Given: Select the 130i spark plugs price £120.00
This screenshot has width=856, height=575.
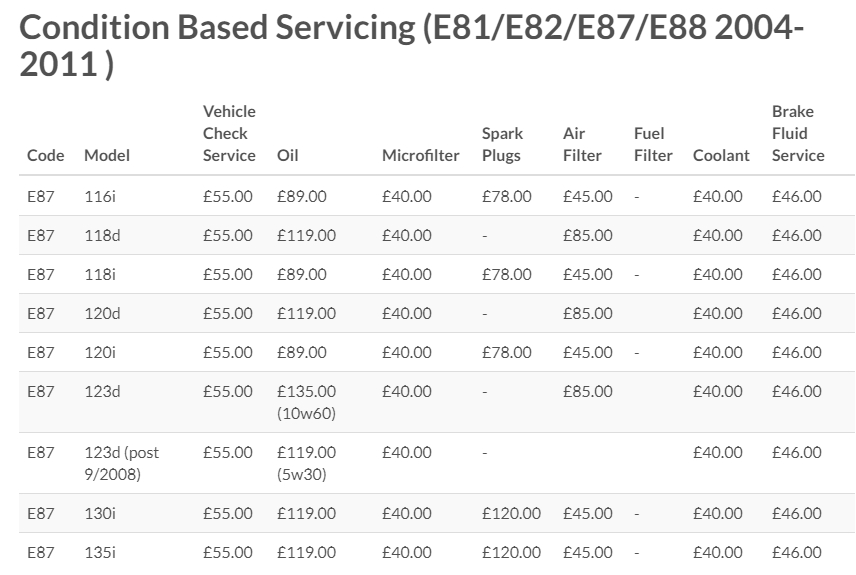Looking at the screenshot, I should [512, 513].
